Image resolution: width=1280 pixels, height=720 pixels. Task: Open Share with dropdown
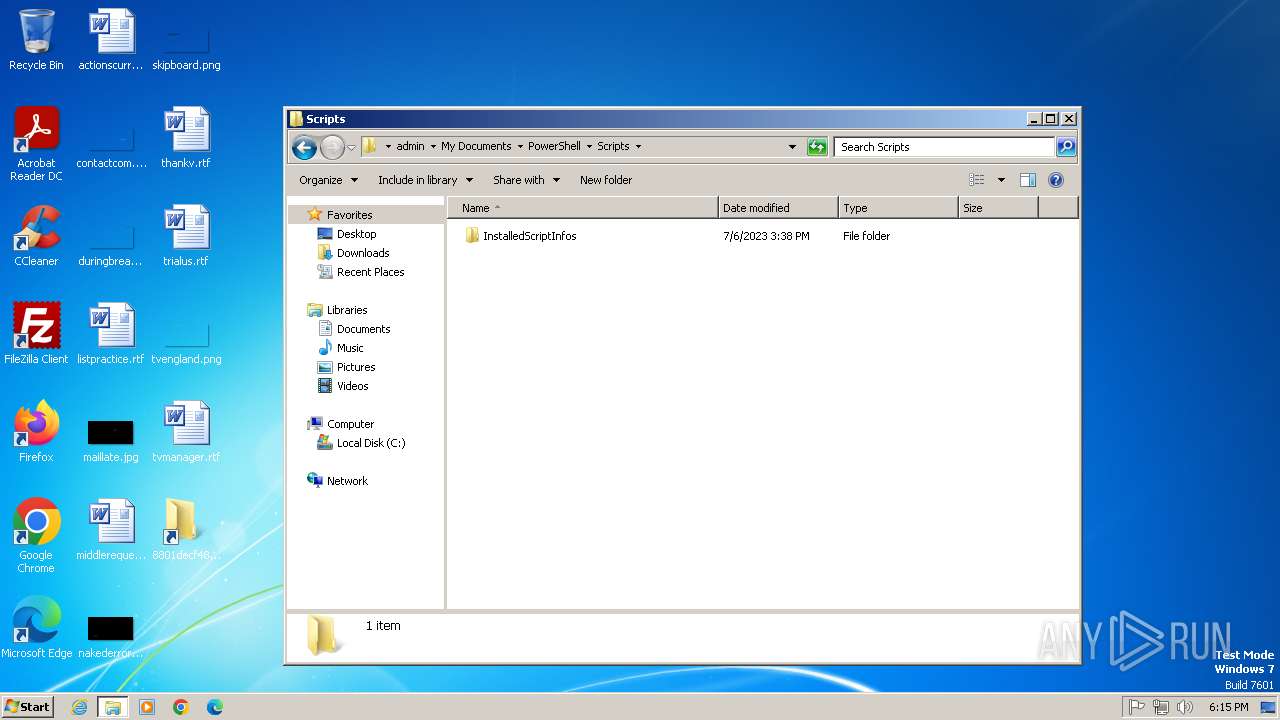[526, 180]
